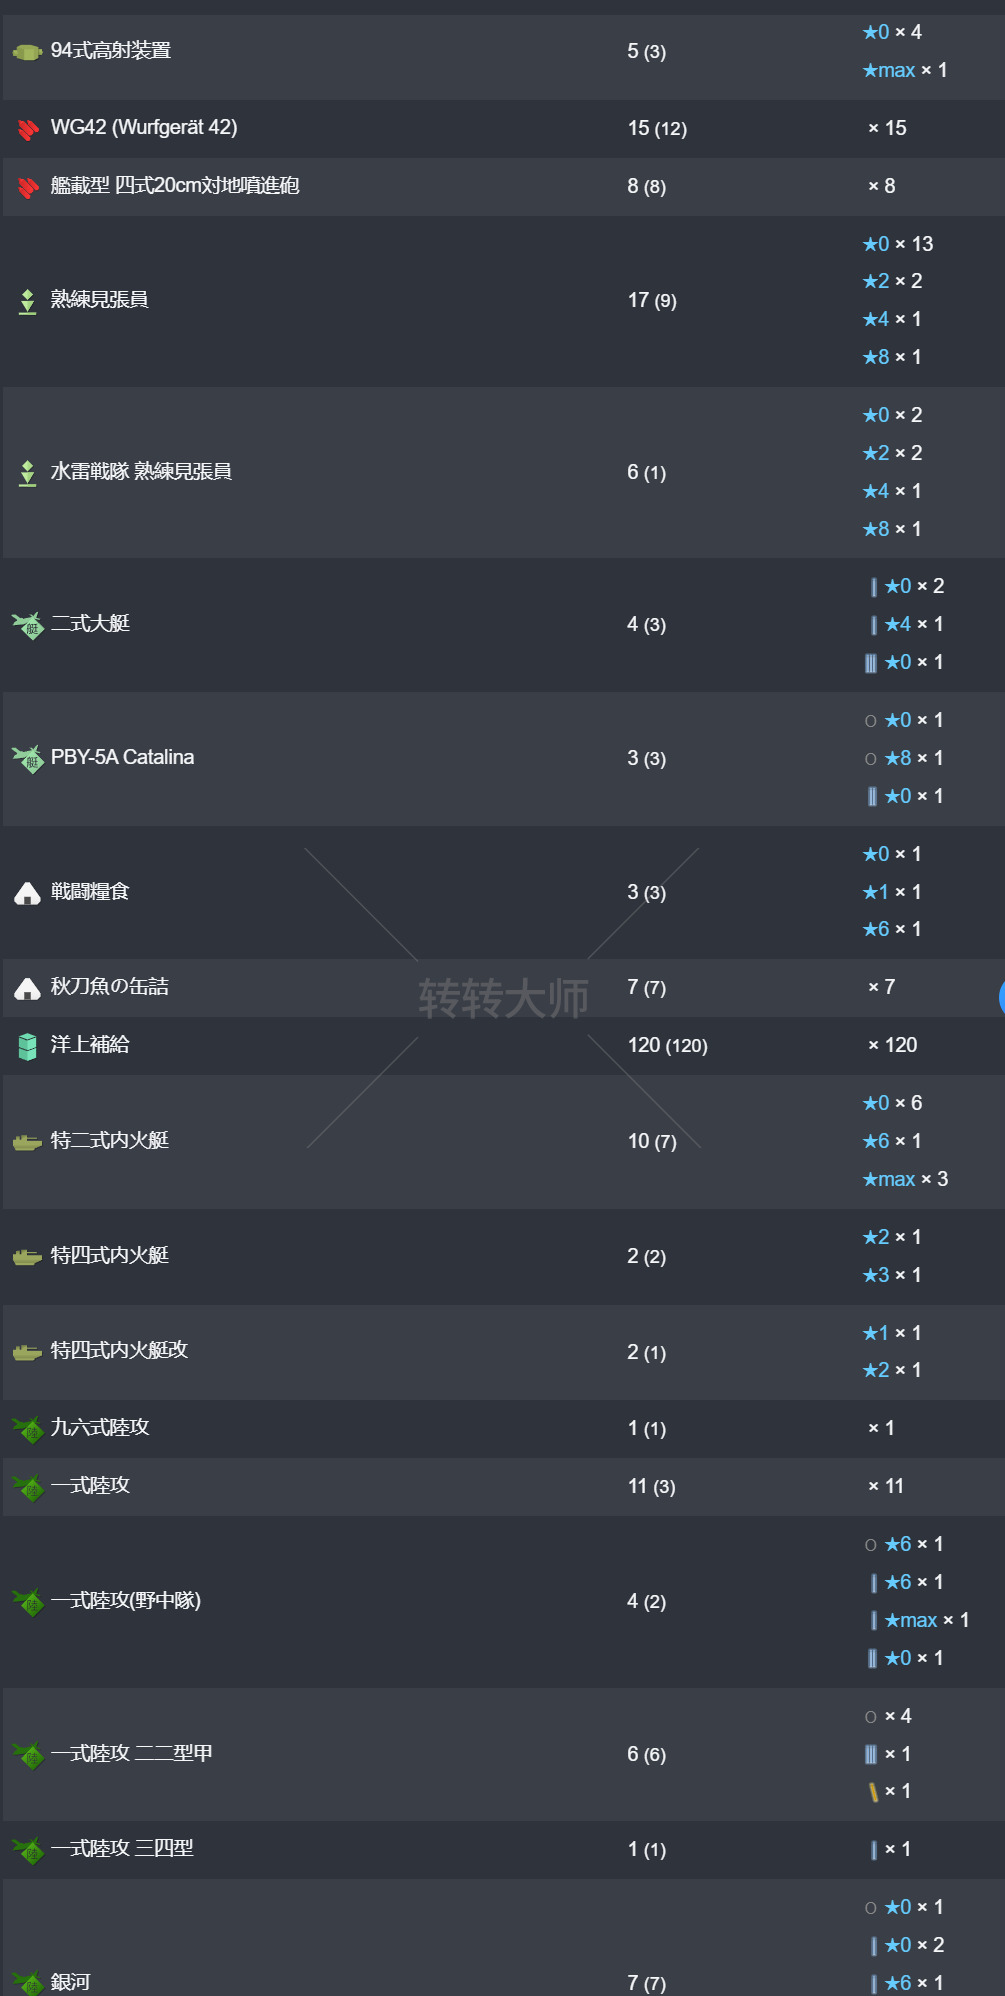The image size is (1005, 1996).
Task: Click the 一式陸攻(野中隊) land bomber icon
Action: pos(27,1602)
